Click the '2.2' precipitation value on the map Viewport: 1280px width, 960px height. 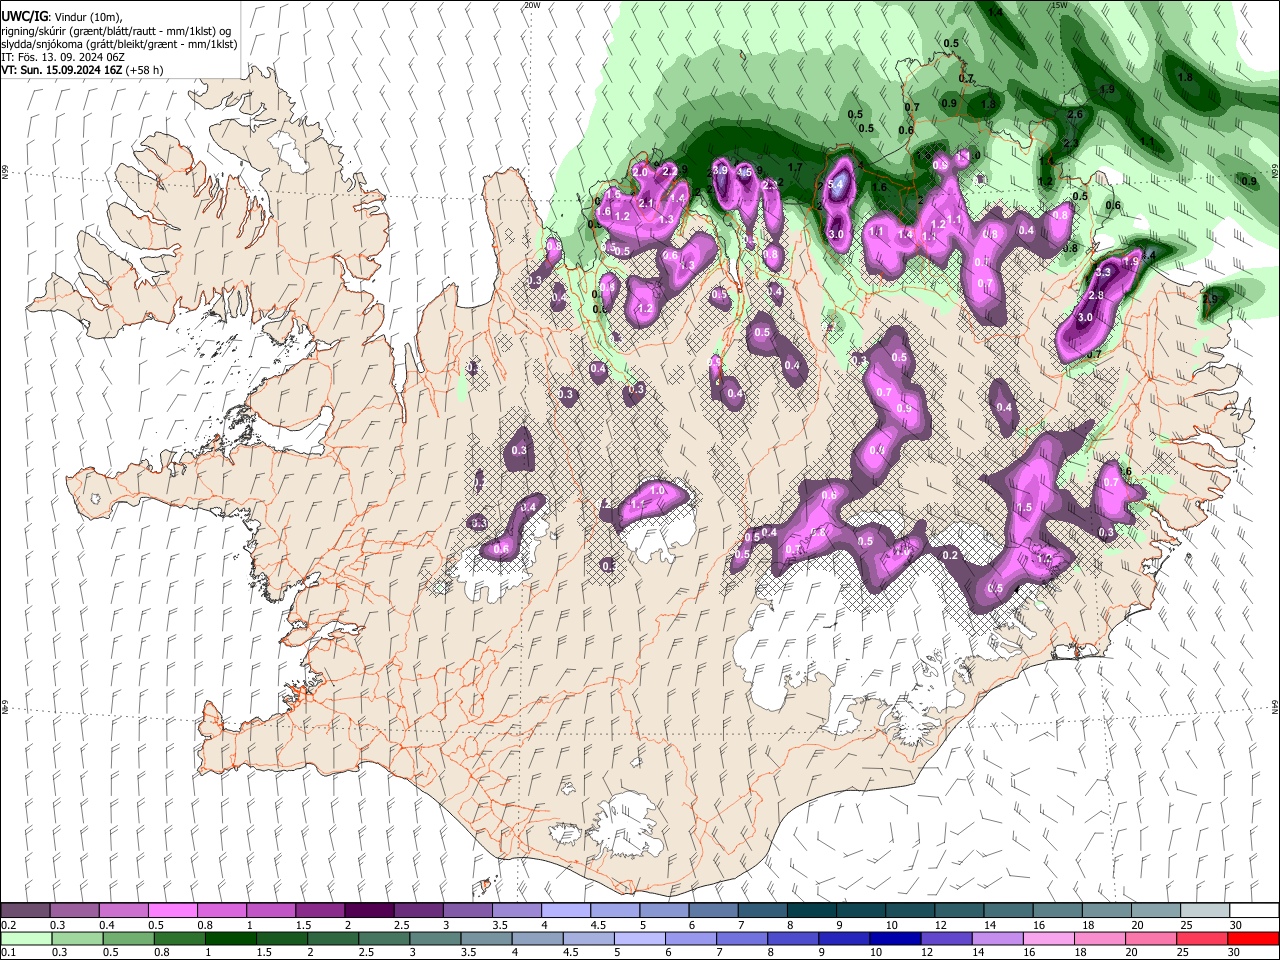coord(670,171)
